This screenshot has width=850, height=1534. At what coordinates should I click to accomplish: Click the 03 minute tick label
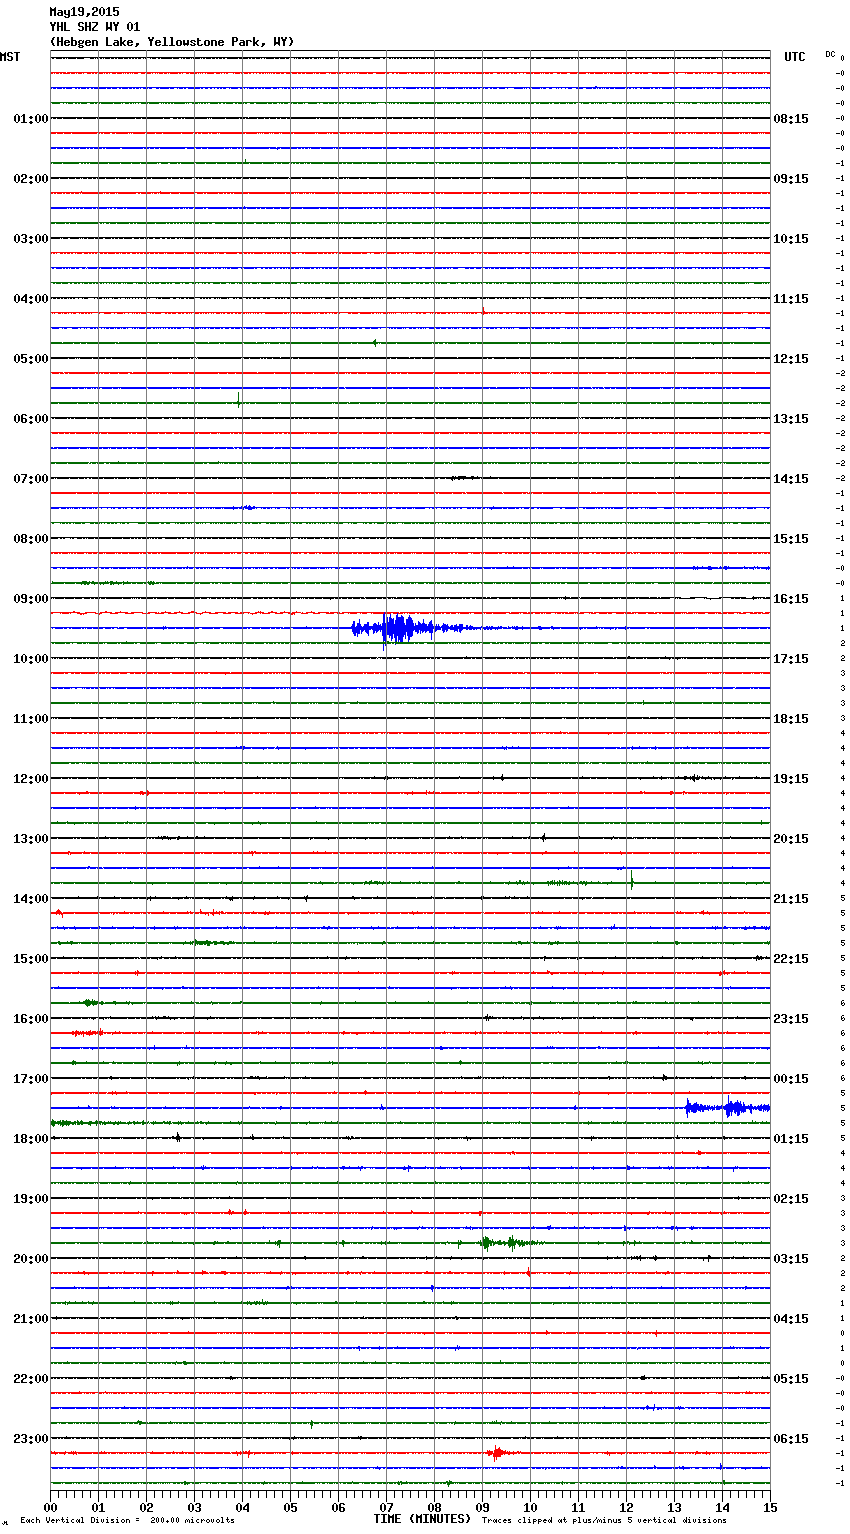point(194,1507)
